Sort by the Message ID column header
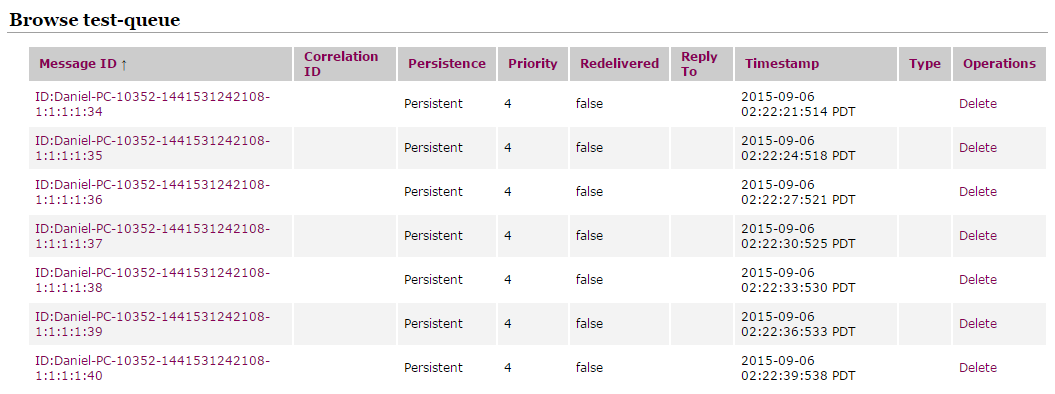Viewport: 1055px width, 394px height. 83,64
